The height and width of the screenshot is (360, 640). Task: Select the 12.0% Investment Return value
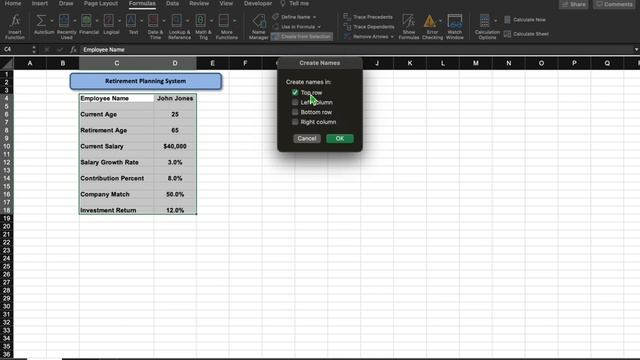click(175, 210)
